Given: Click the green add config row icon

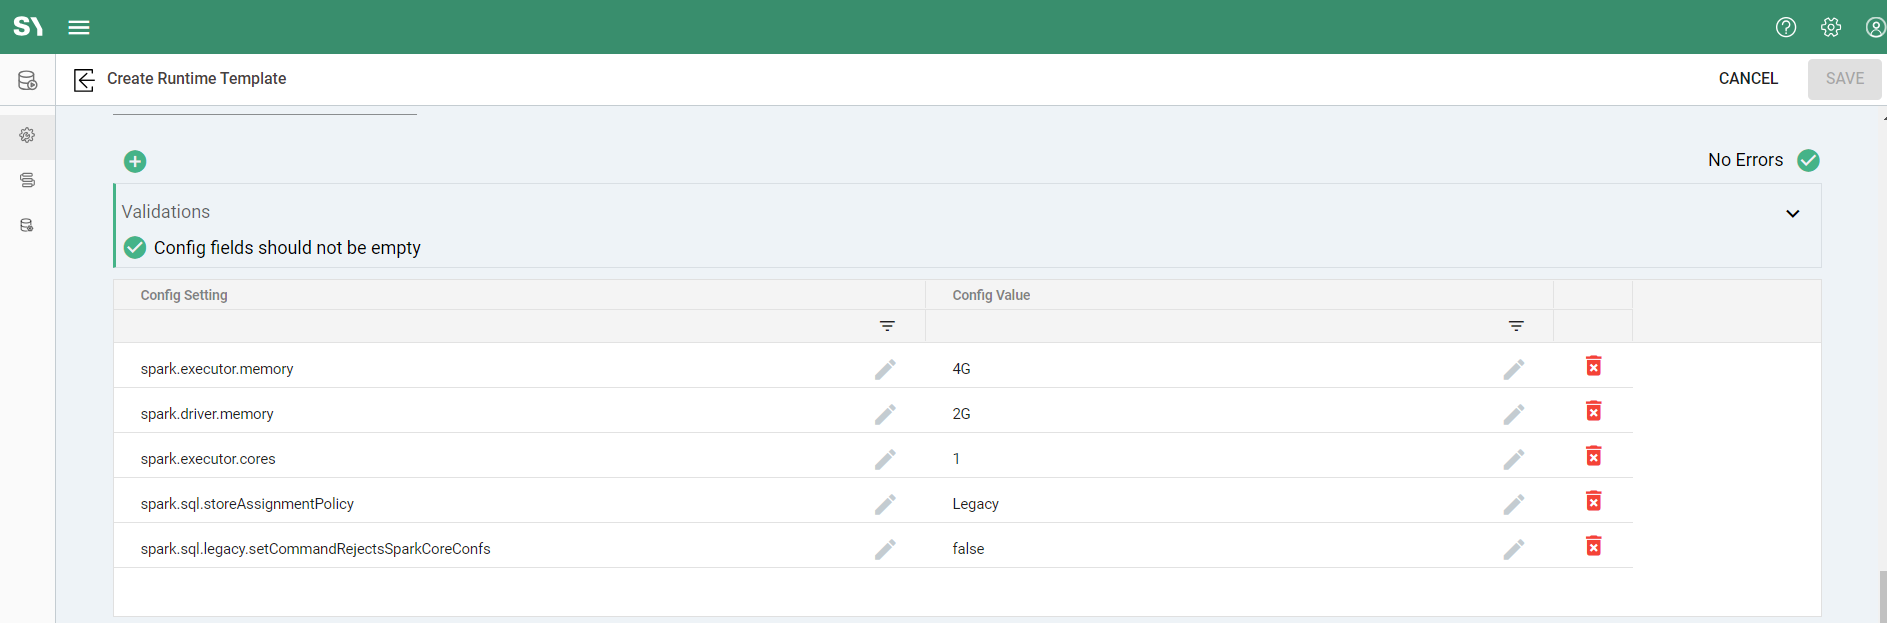Looking at the screenshot, I should 135,161.
